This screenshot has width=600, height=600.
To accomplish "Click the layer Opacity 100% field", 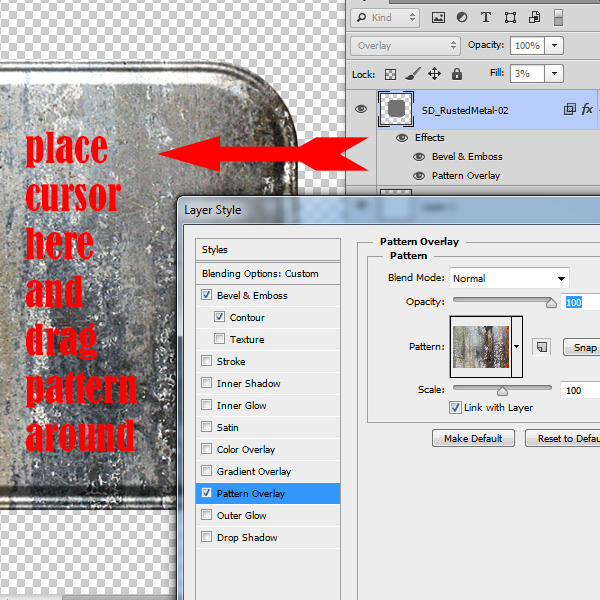I will point(527,46).
